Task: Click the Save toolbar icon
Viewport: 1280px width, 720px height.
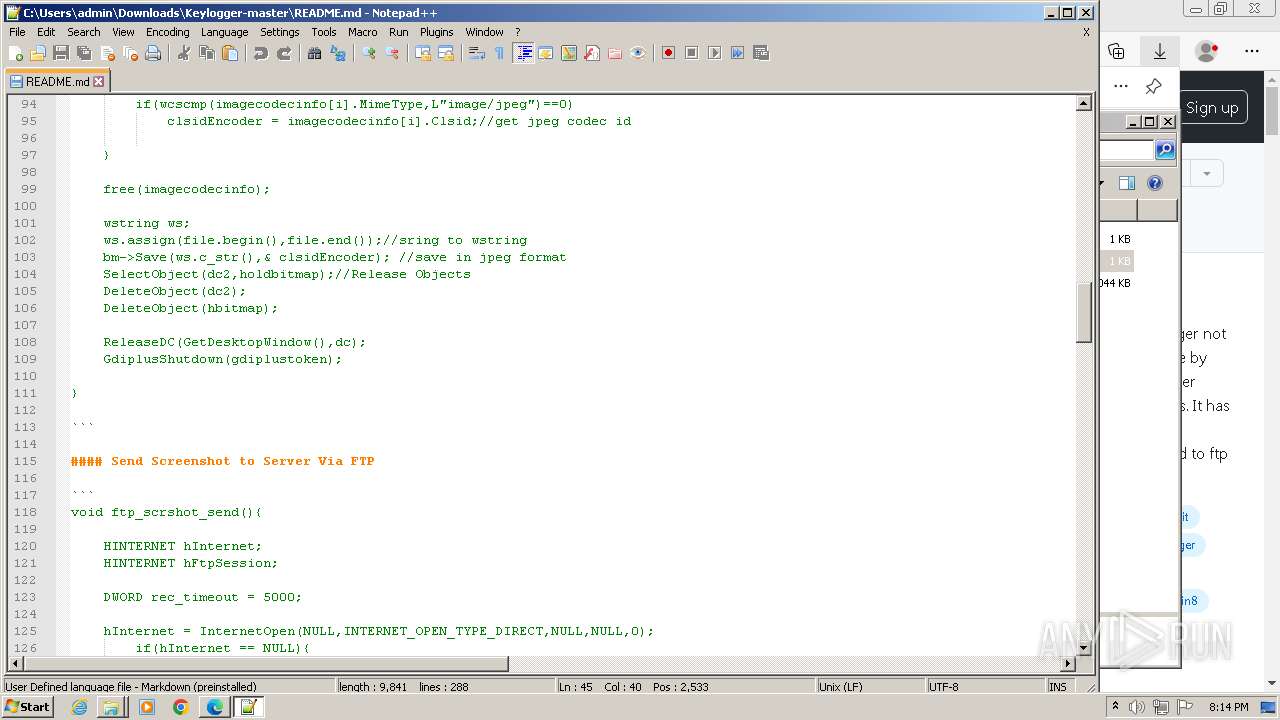Action: click(x=61, y=53)
